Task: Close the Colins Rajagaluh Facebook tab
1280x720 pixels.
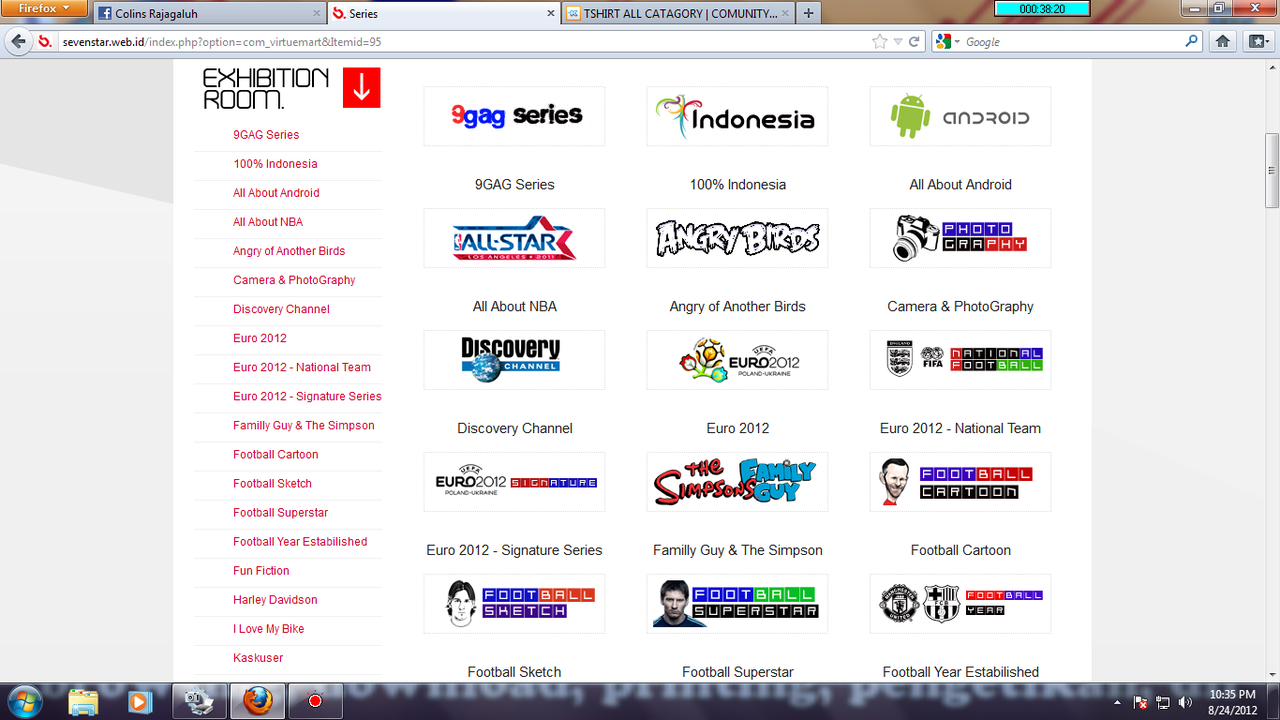Action: (317, 13)
